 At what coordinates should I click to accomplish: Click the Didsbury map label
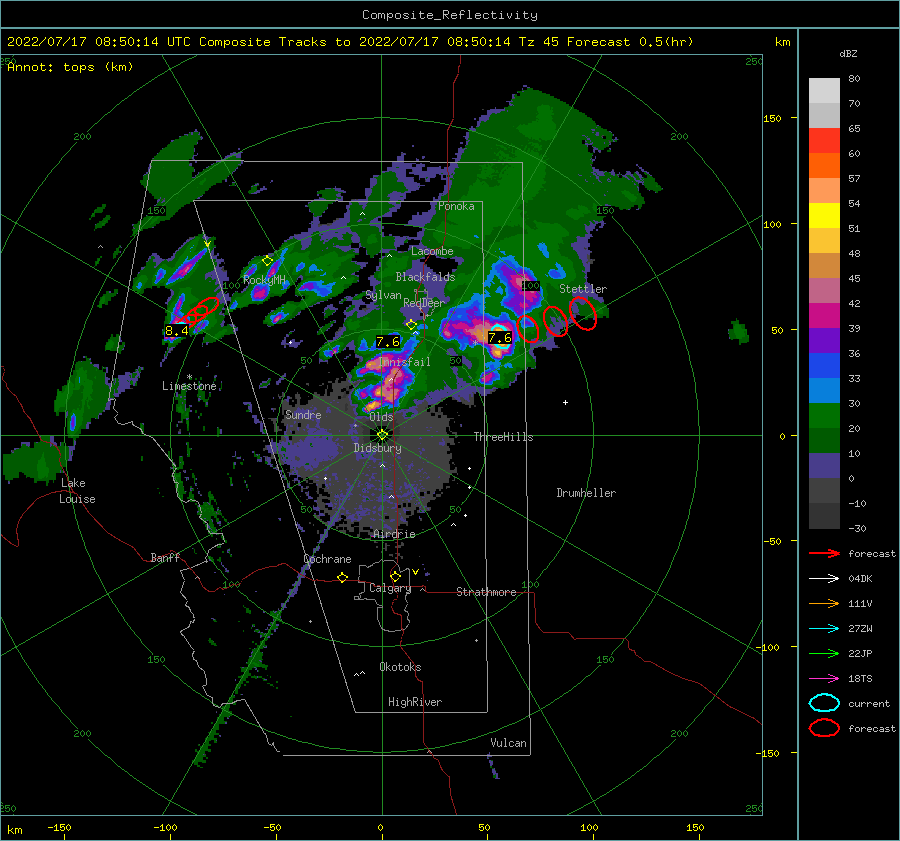[x=378, y=448]
